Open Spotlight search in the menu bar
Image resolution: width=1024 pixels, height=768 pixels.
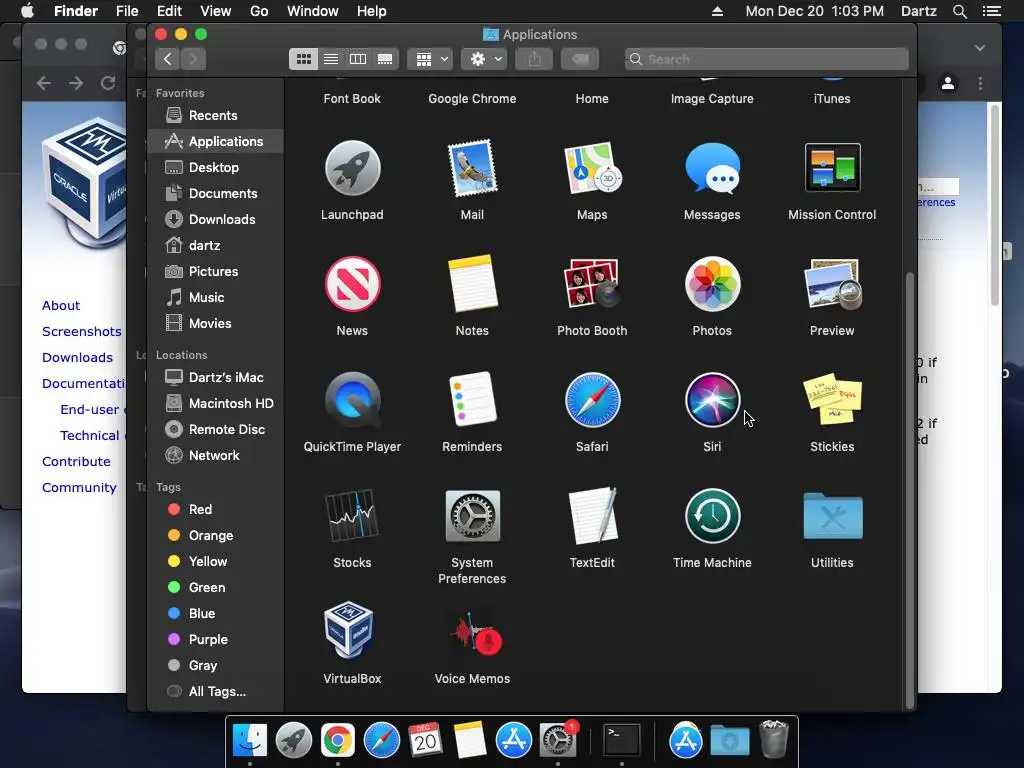[959, 11]
